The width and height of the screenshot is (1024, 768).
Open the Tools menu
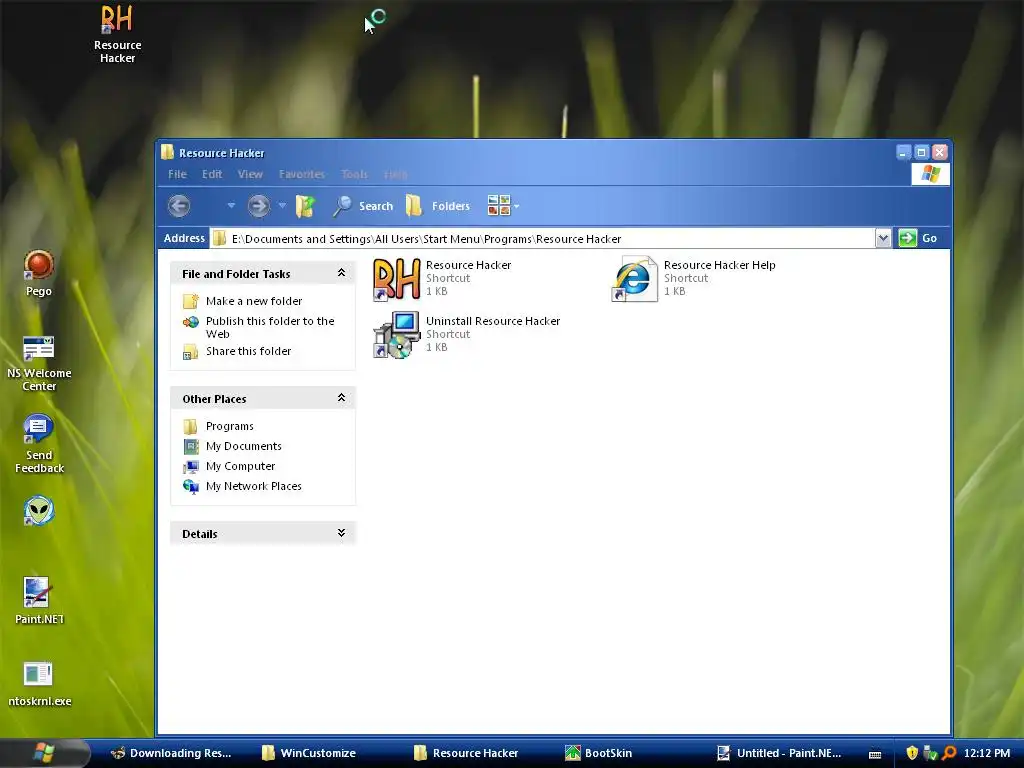coord(354,174)
